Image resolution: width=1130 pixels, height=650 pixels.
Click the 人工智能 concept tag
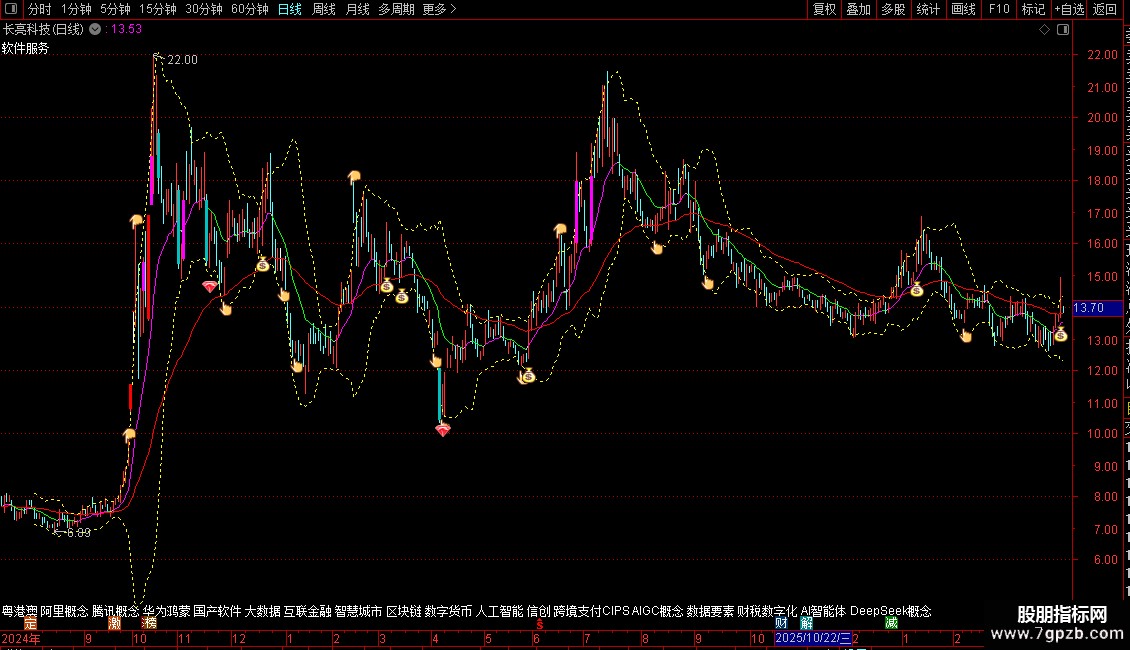[x=499, y=611]
